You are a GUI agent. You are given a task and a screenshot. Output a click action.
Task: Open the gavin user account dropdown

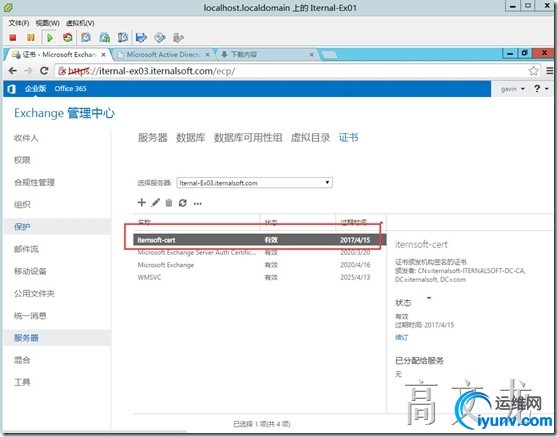click(x=512, y=89)
